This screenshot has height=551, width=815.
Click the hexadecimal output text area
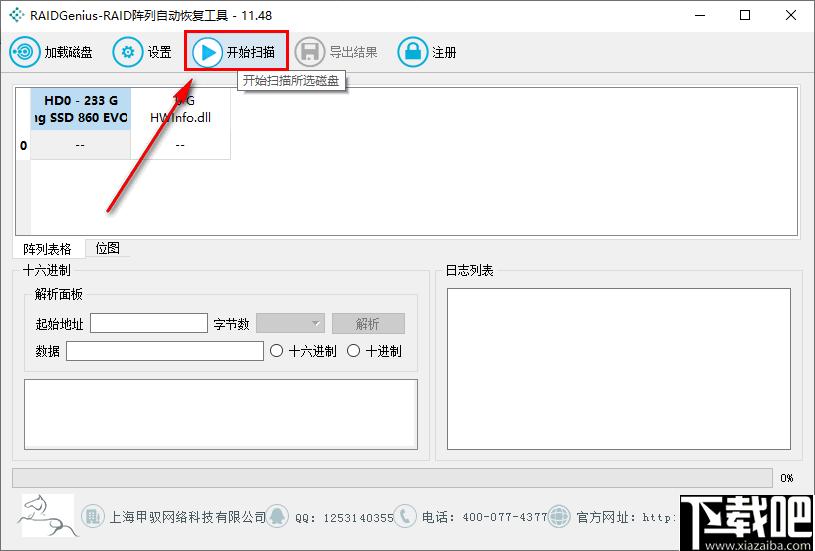coord(221,414)
